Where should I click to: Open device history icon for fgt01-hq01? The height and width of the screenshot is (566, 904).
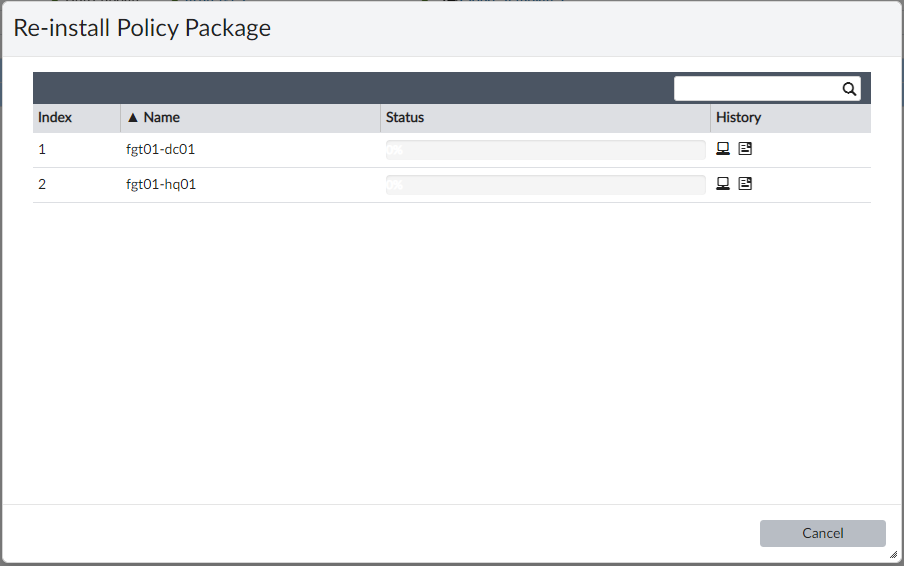723,184
